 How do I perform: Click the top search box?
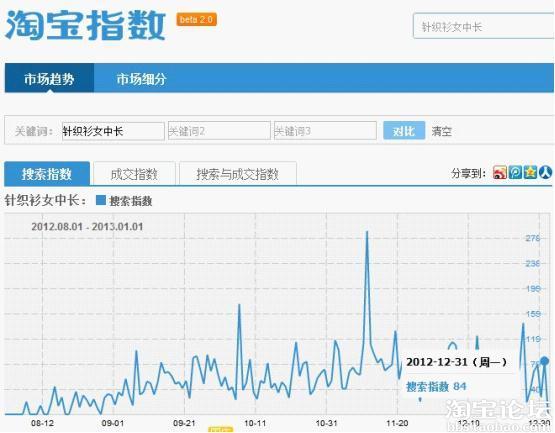coord(484,26)
